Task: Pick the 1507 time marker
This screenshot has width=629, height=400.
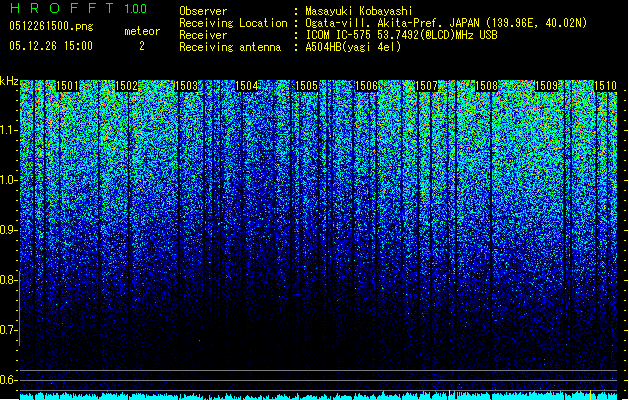Action: [426, 86]
